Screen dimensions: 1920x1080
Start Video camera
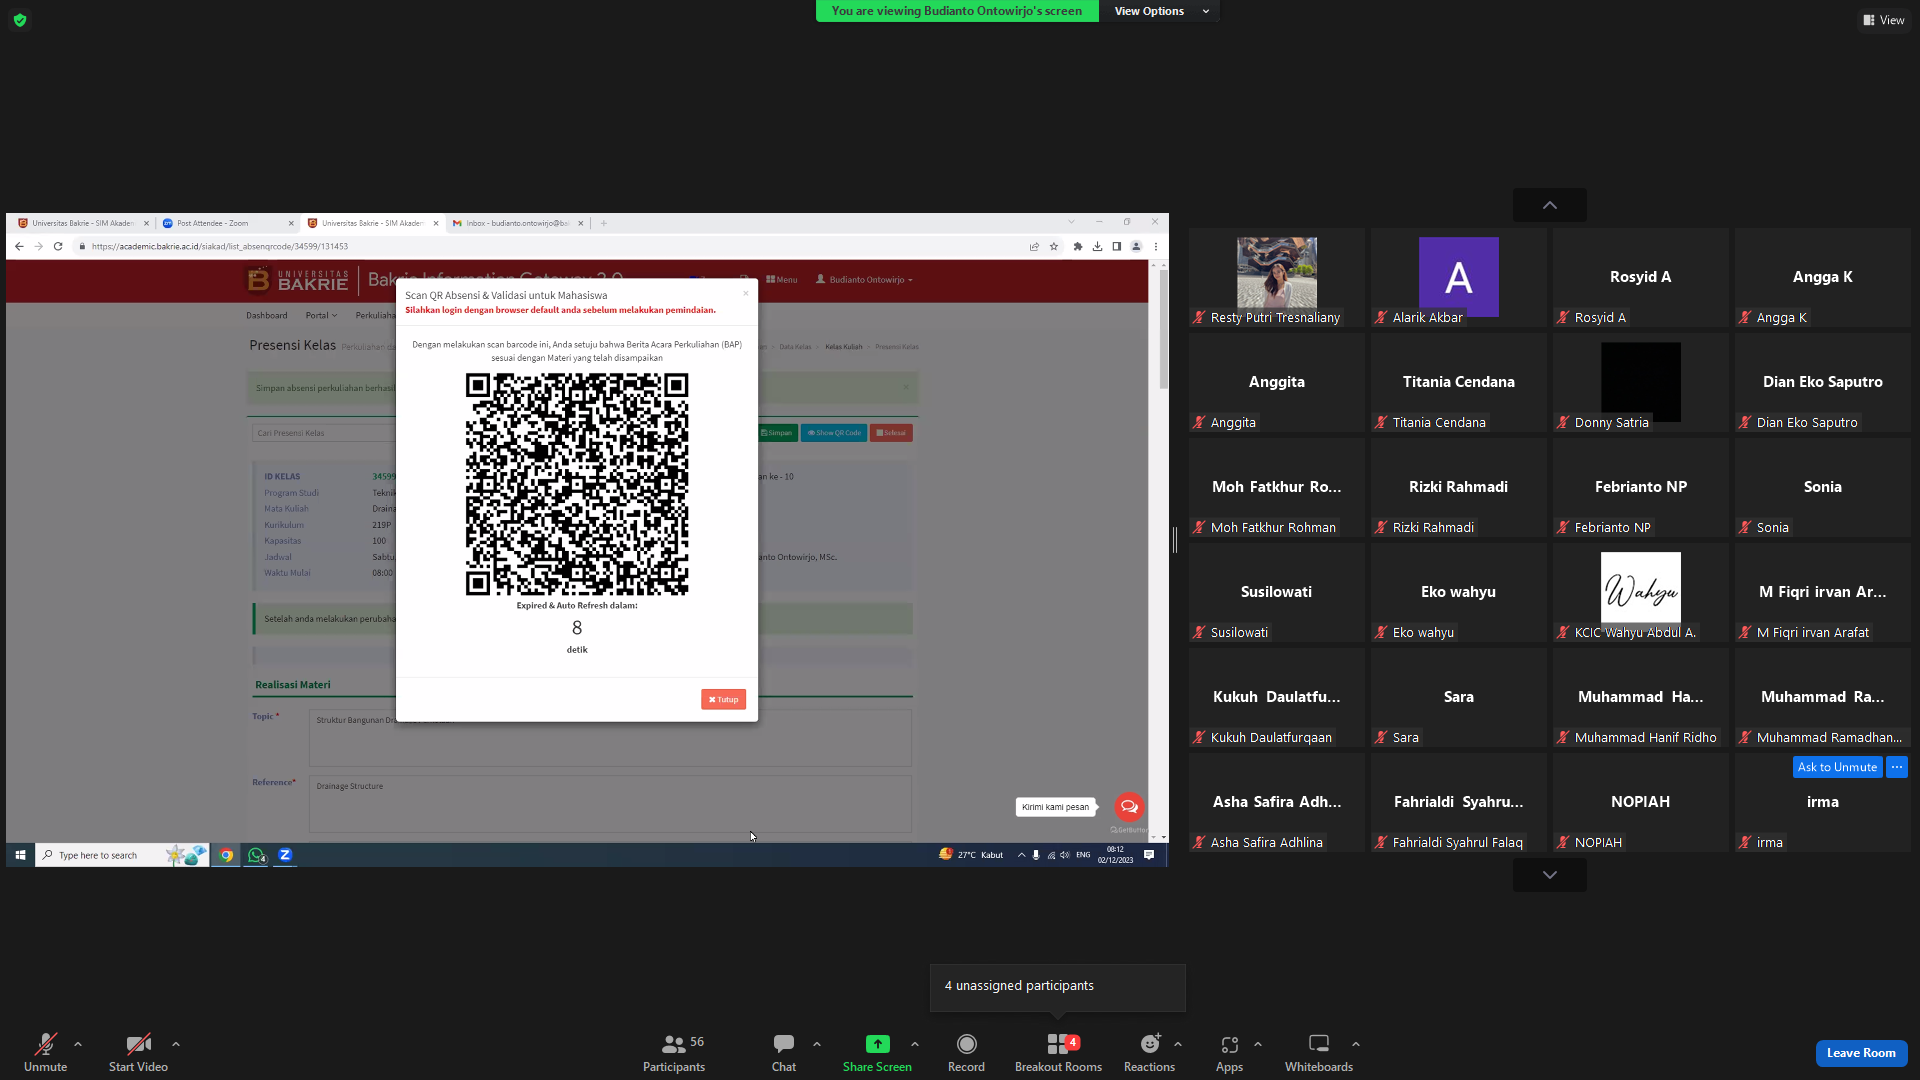click(x=138, y=1052)
